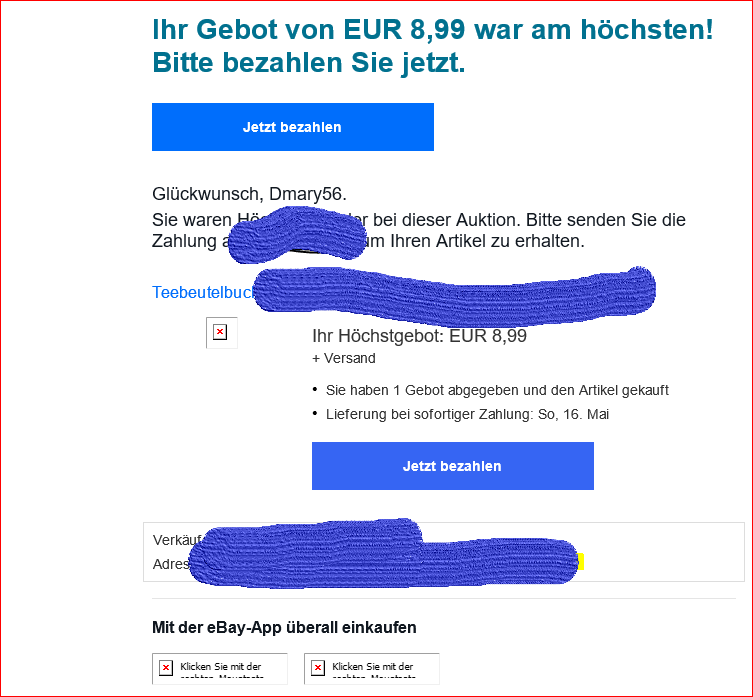Click the Mit der eBay-App überall einkaufen heading

[284, 628]
